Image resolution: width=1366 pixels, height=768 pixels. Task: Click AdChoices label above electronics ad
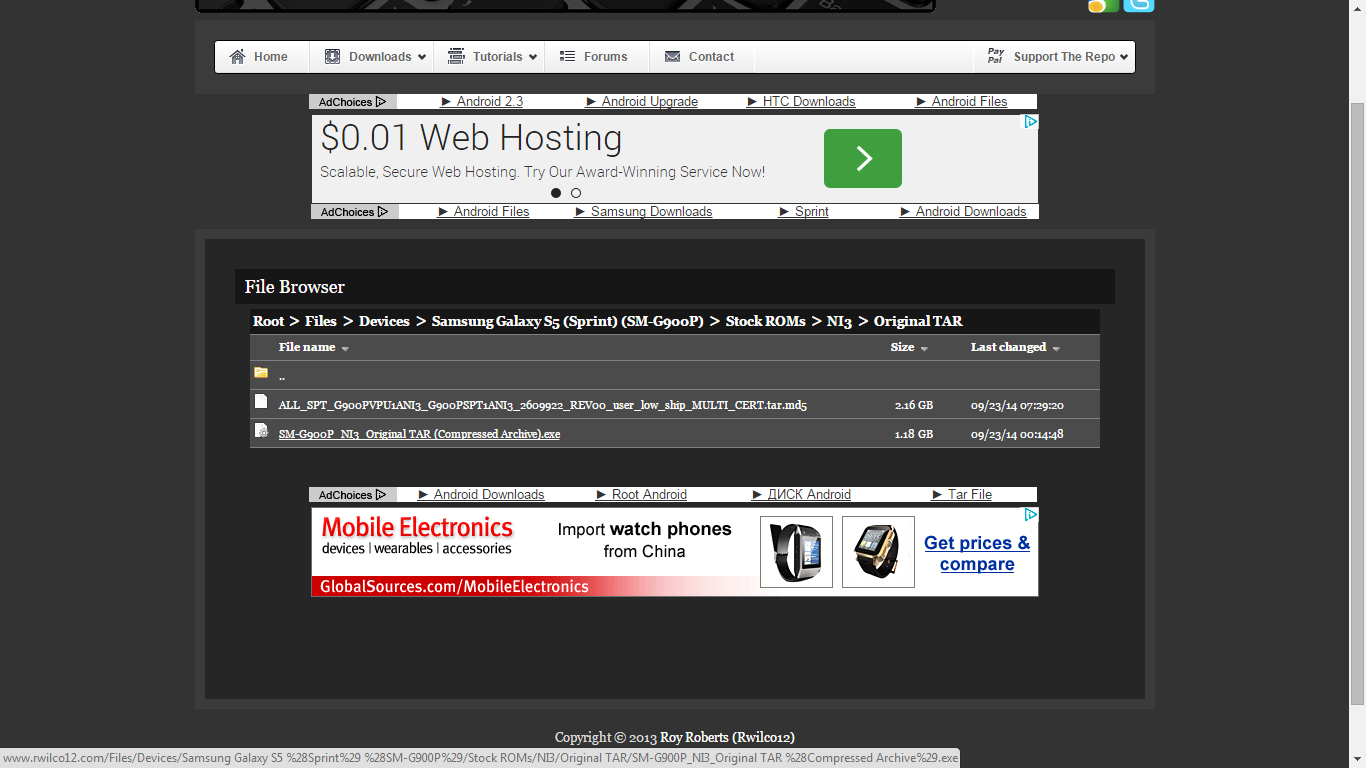(x=353, y=495)
